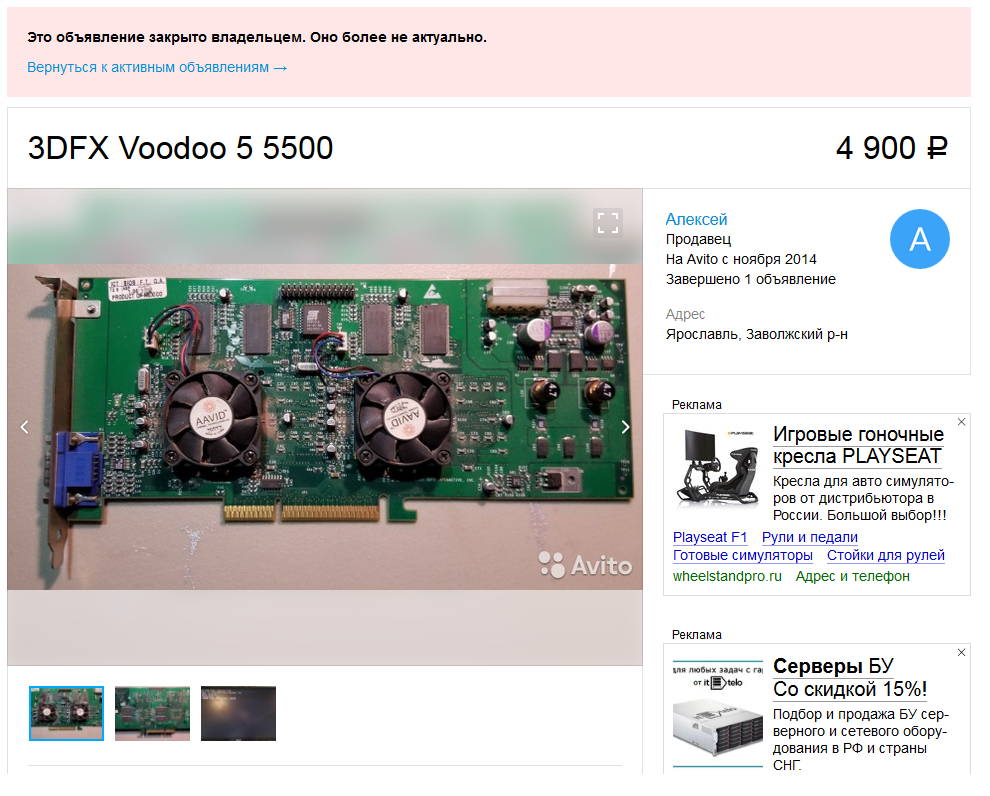Image resolution: width=990 pixels, height=796 pixels.
Task: Close the Серверы БУ advertisement
Action: [x=961, y=652]
